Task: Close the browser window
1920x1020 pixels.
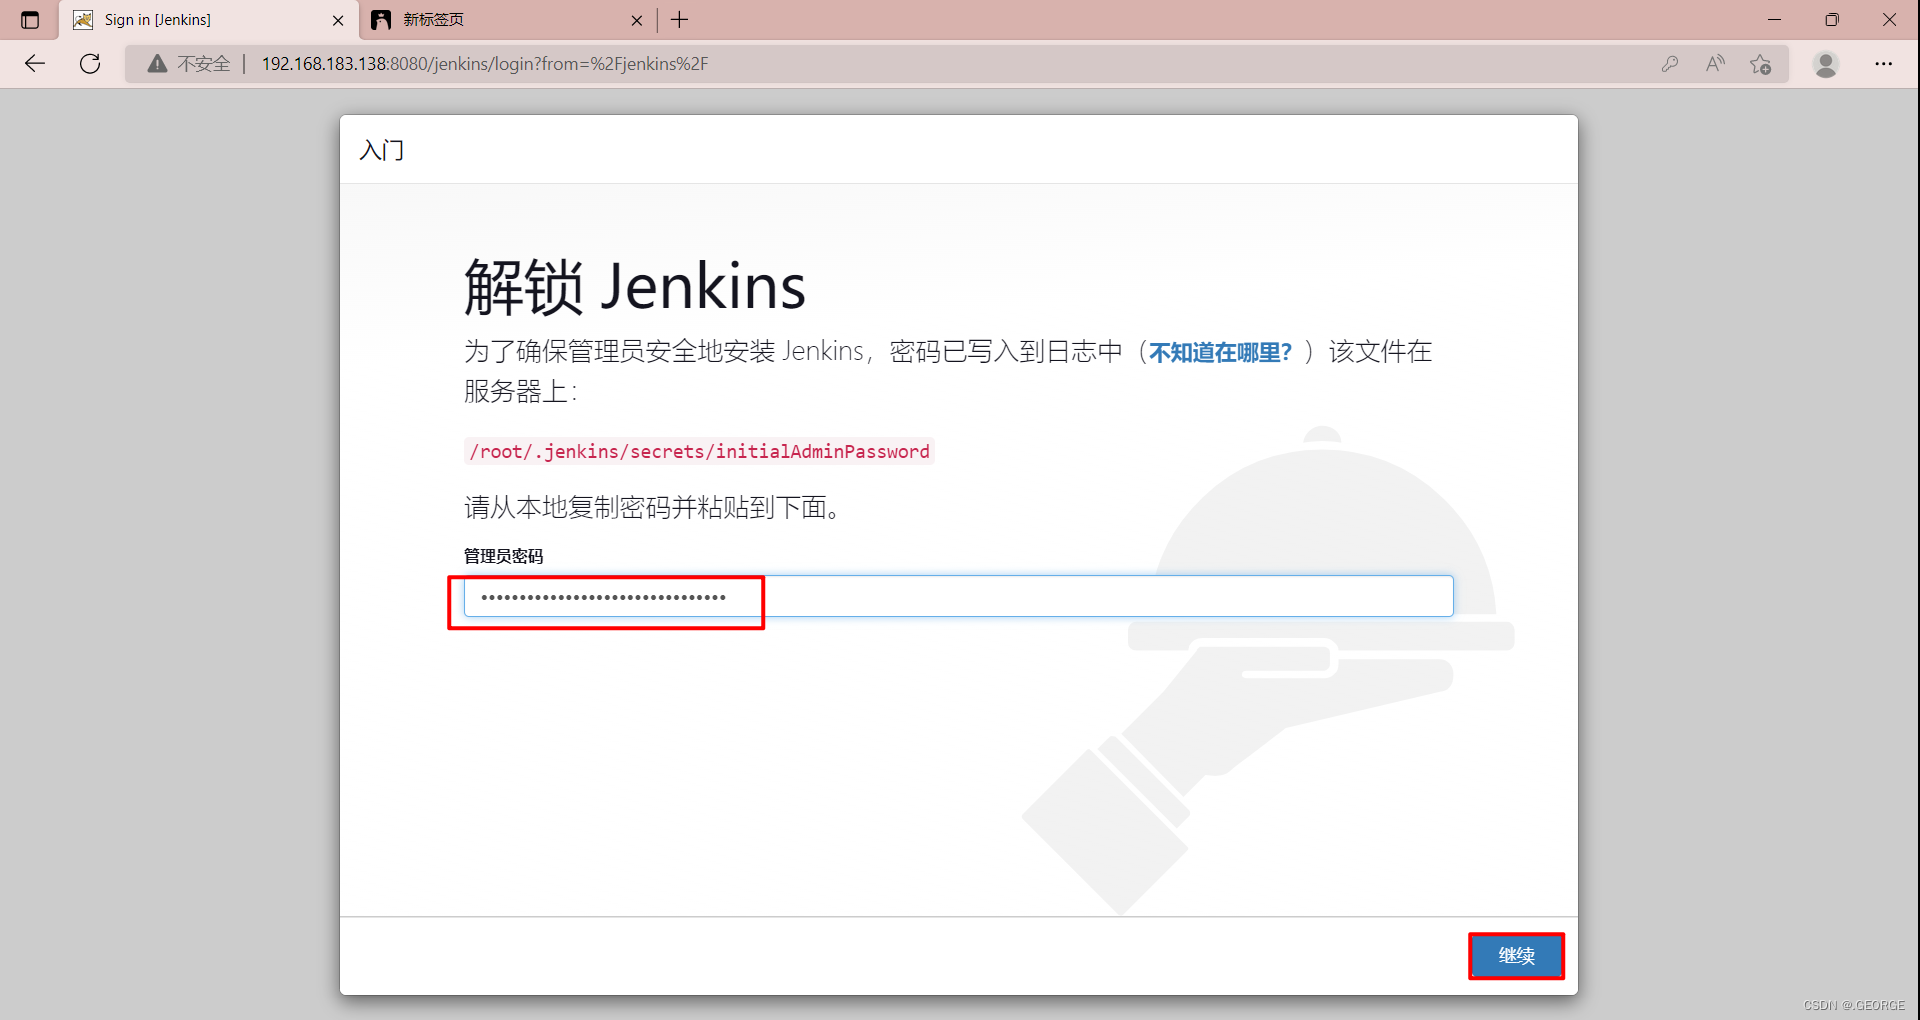Action: [x=1889, y=20]
